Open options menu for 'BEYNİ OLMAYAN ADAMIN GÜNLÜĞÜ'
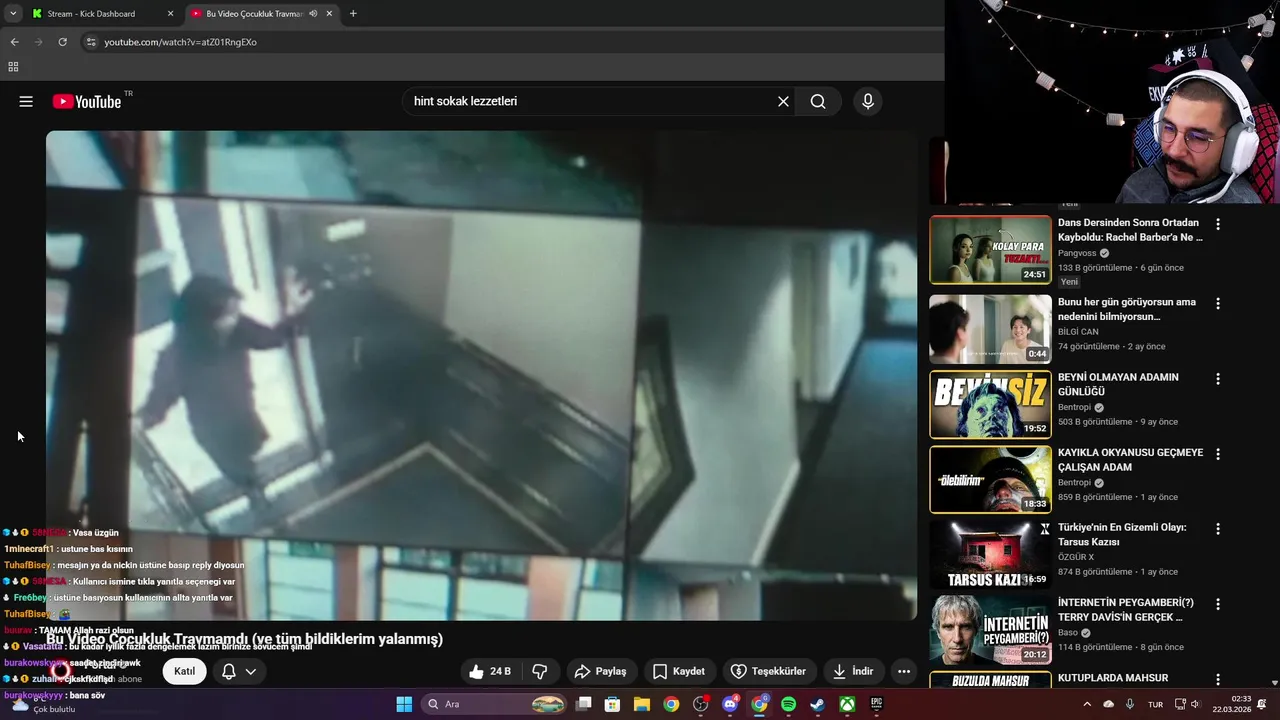This screenshot has height=720, width=1280. tap(1217, 379)
